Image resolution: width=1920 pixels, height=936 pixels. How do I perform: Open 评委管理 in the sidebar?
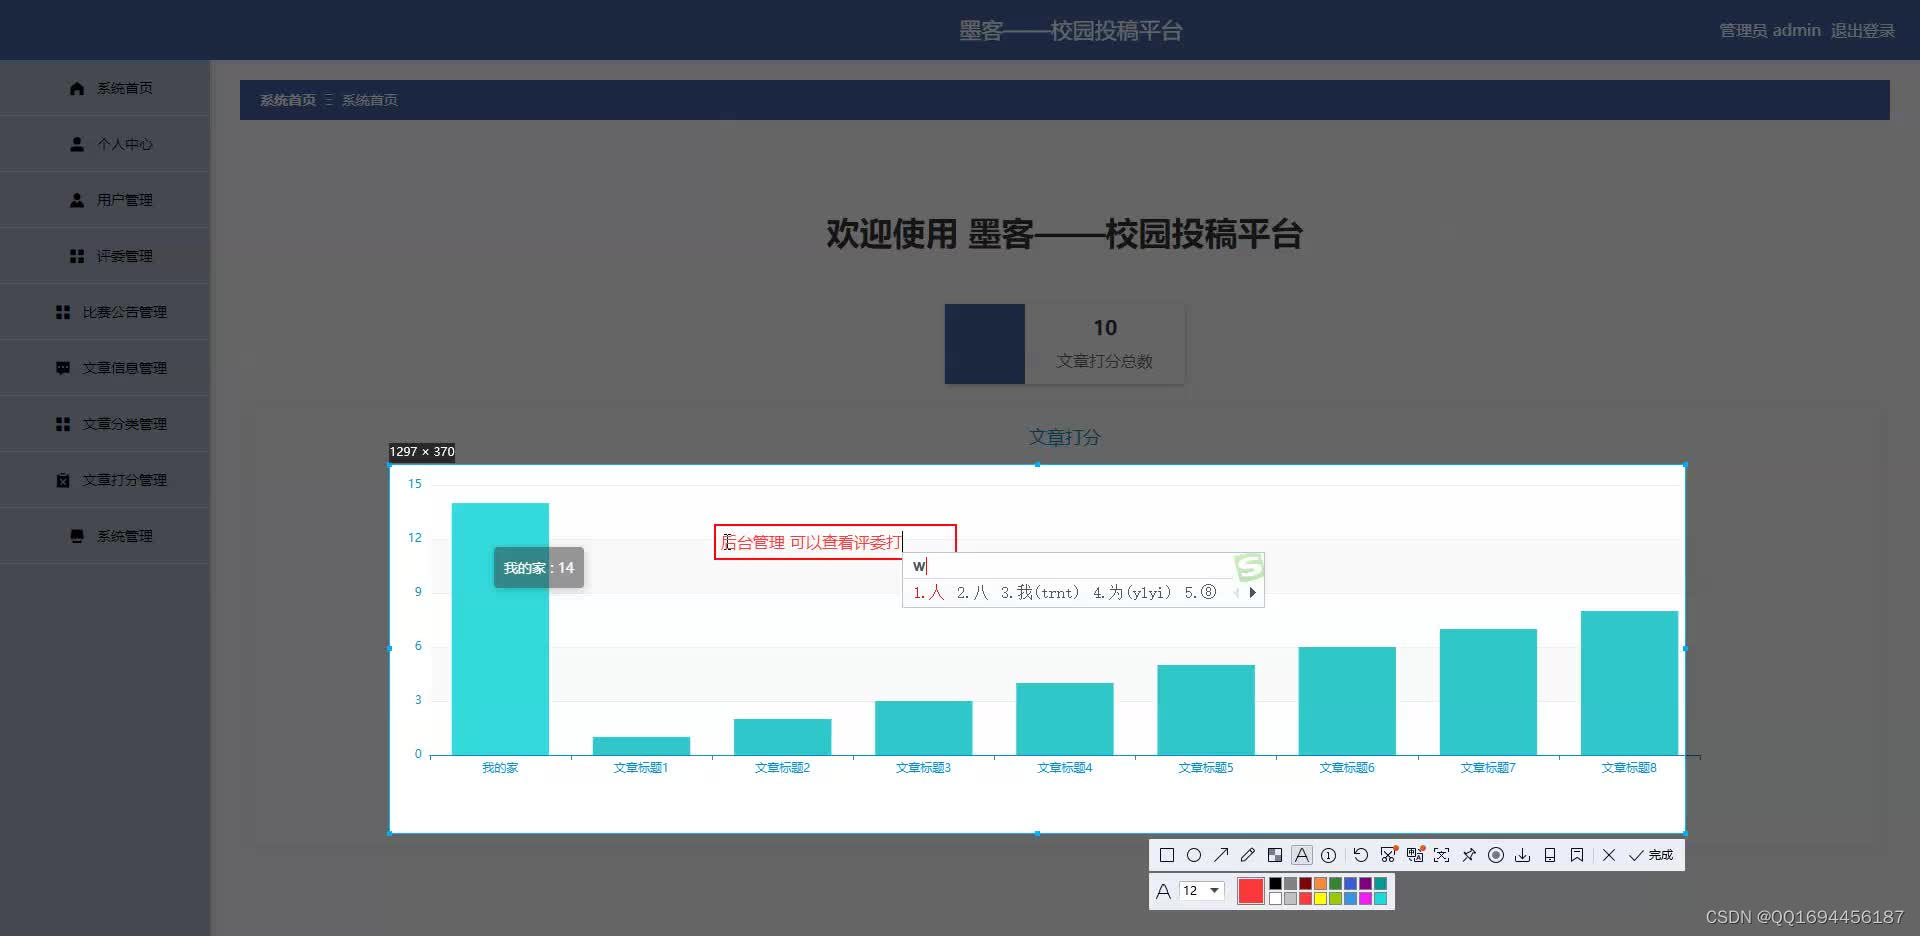point(105,256)
